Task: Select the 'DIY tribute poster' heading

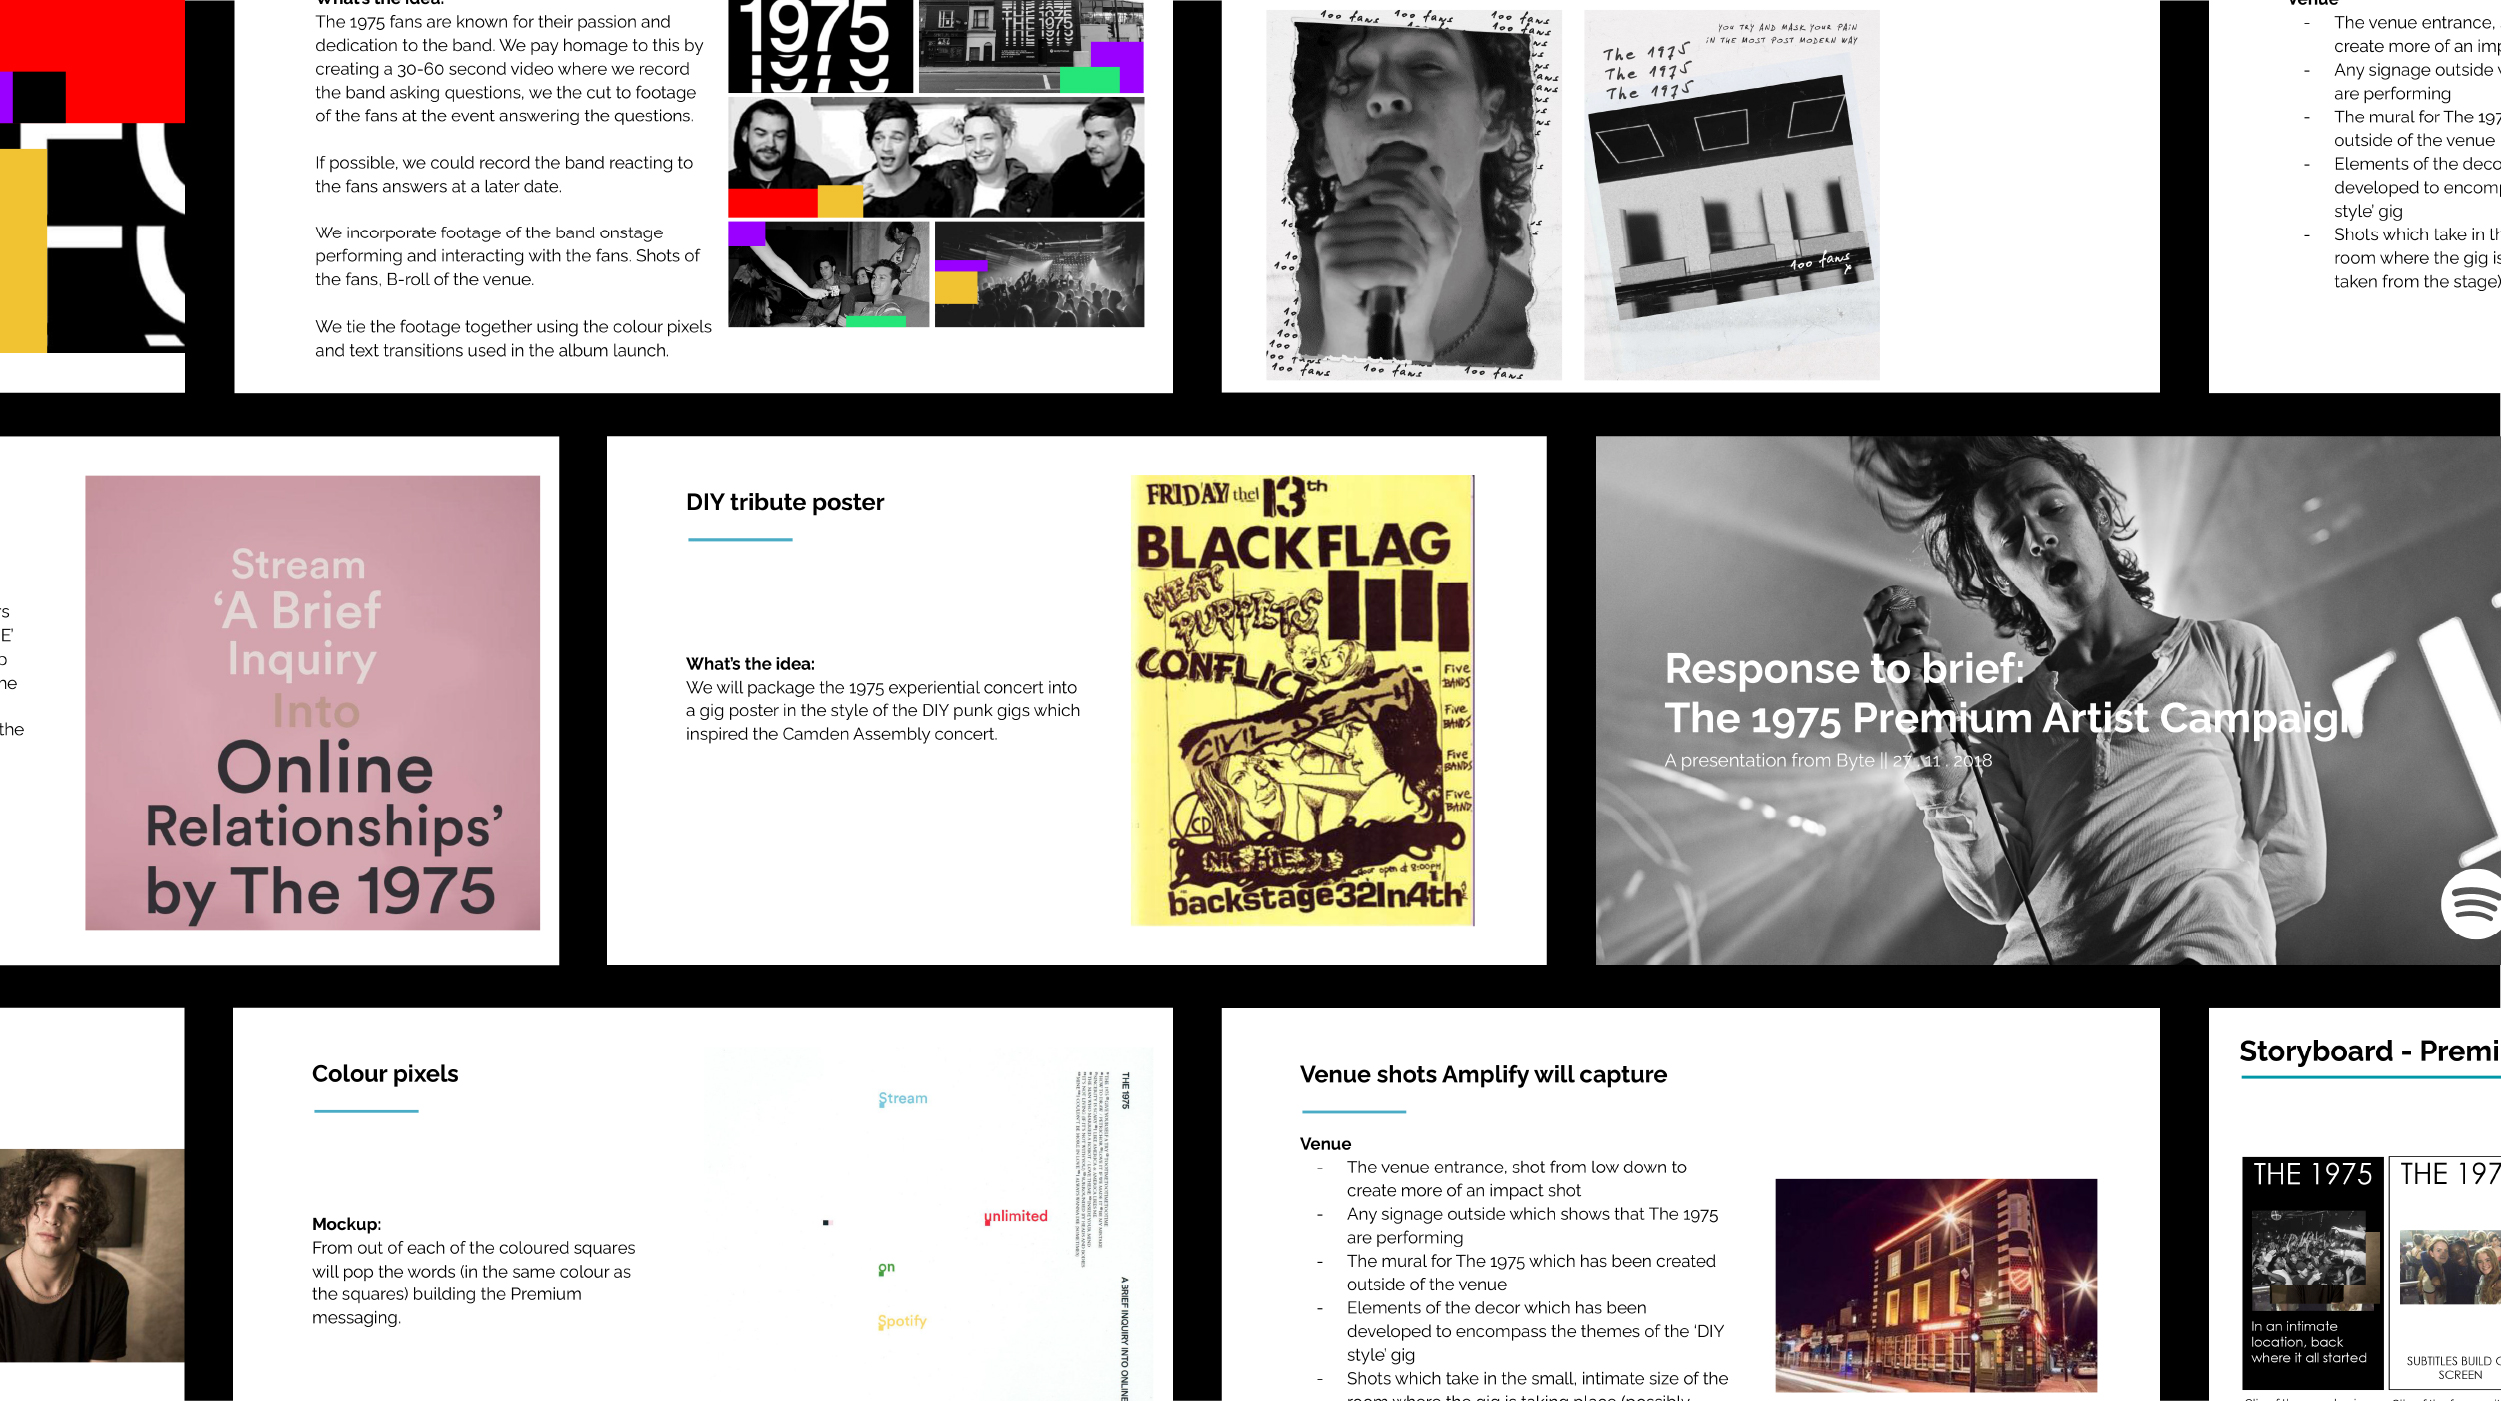Action: [785, 502]
